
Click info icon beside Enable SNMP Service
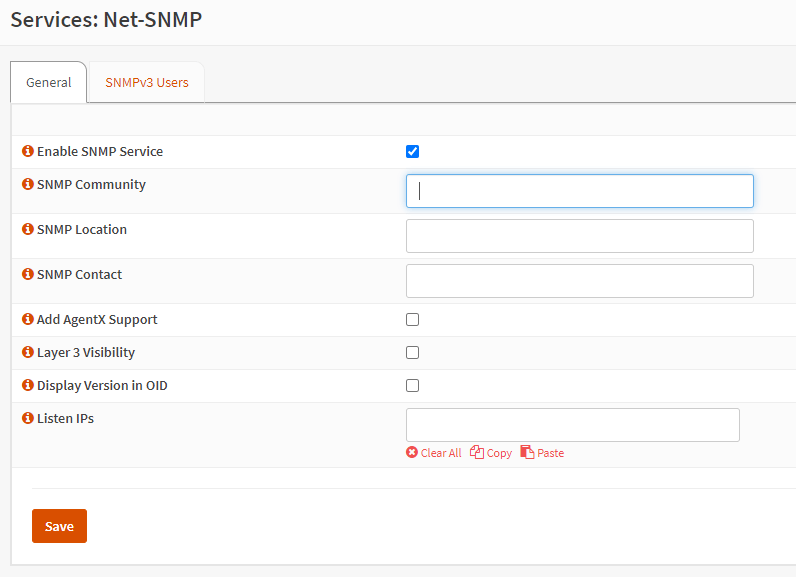[27, 151]
